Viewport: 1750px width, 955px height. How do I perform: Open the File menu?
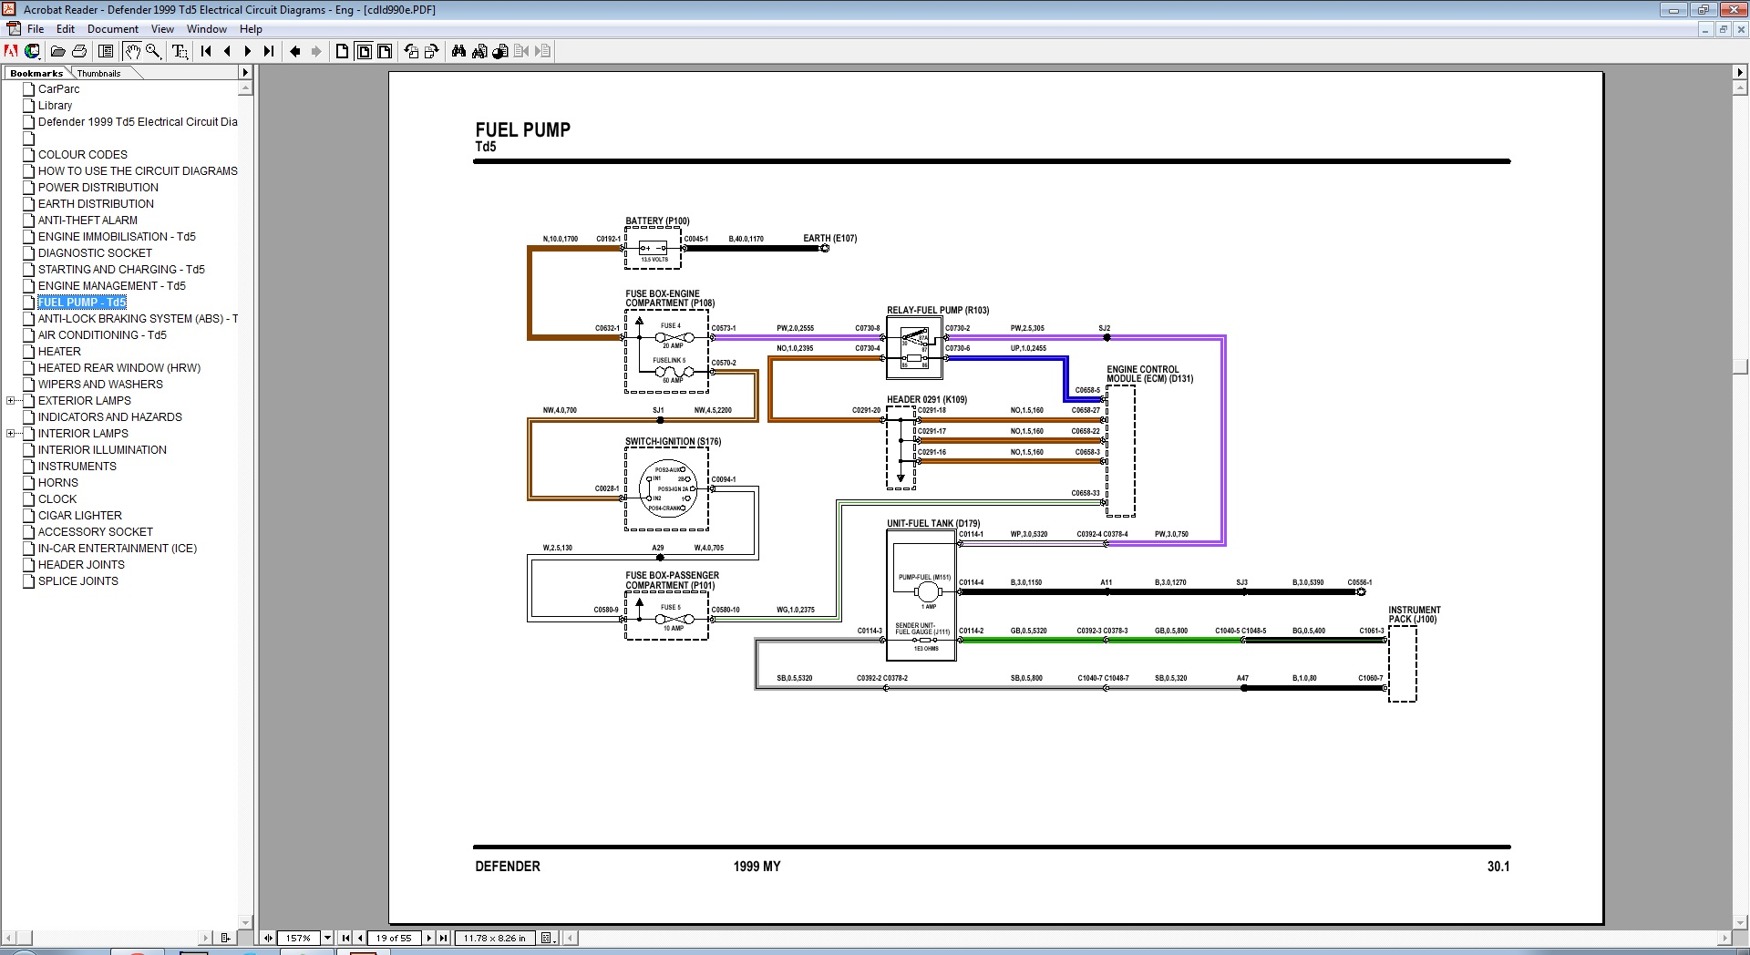pyautogui.click(x=35, y=29)
